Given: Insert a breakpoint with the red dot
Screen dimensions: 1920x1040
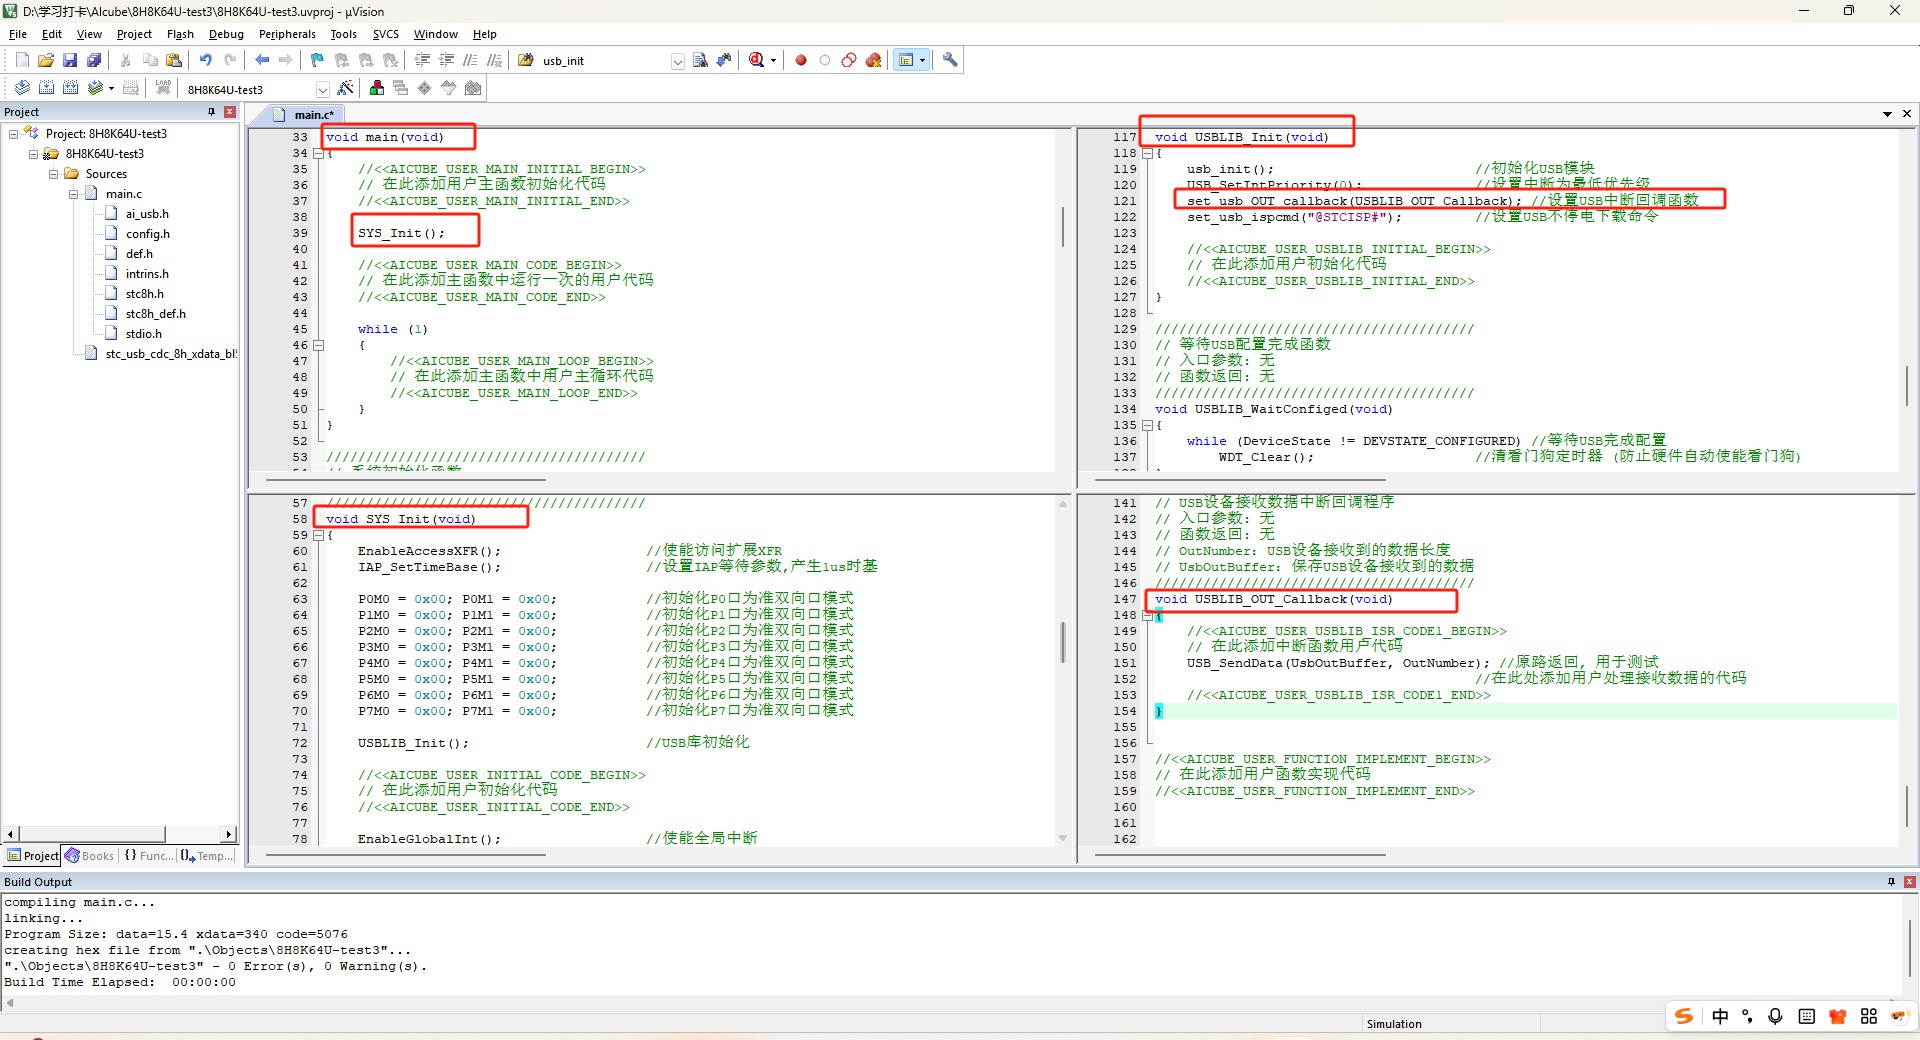Looking at the screenshot, I should (801, 60).
